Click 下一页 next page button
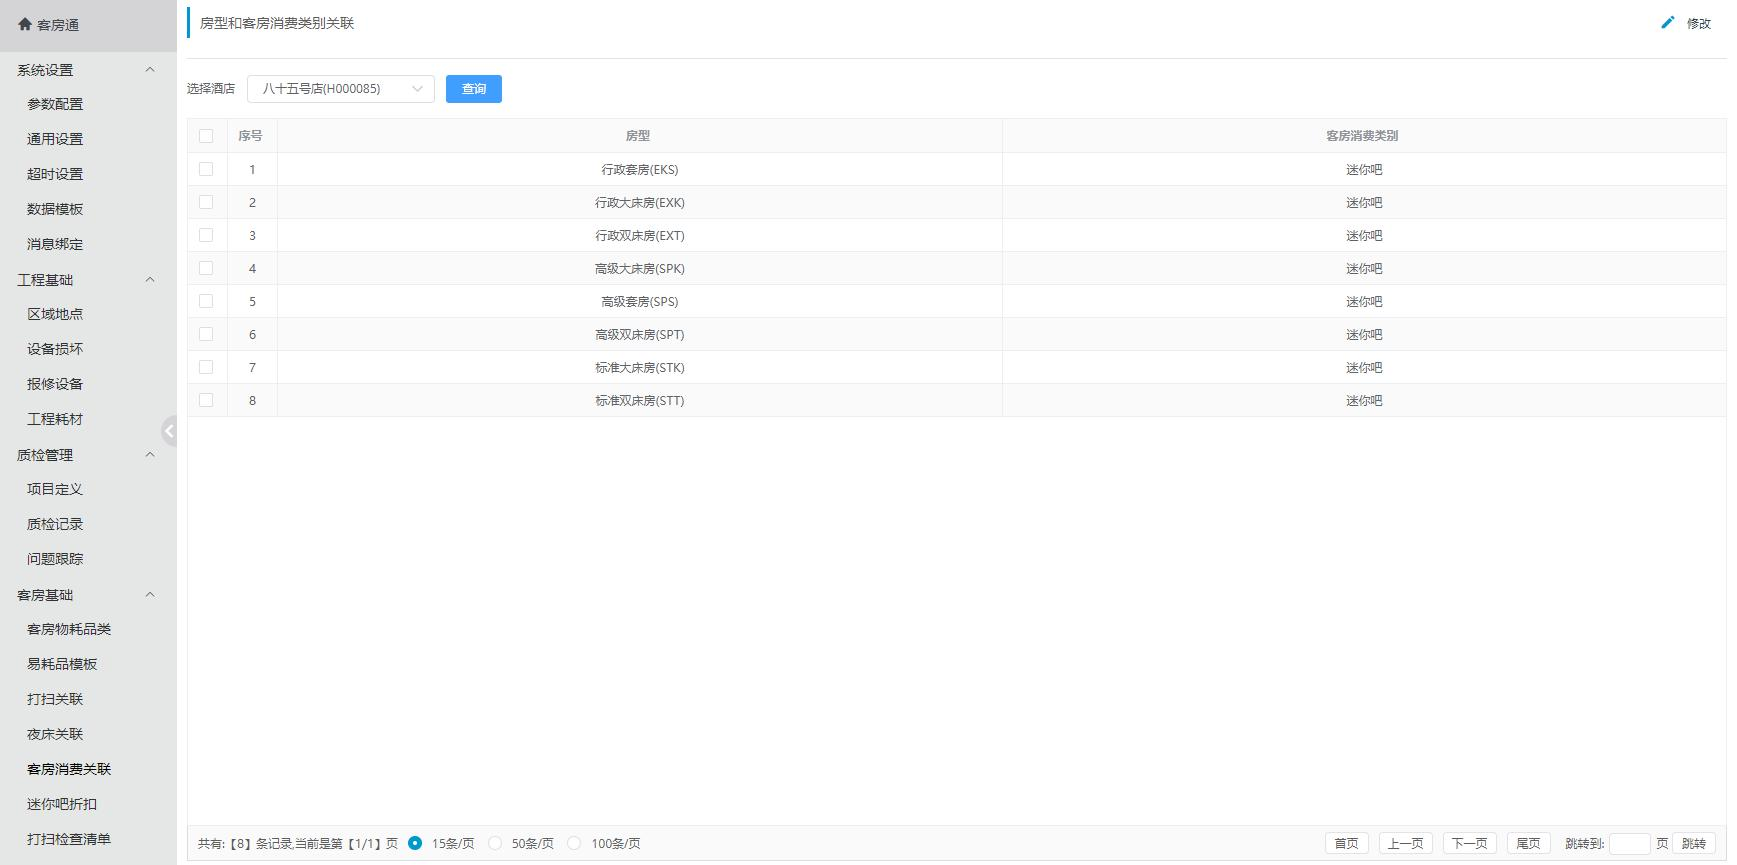1737x865 pixels. 1469,843
